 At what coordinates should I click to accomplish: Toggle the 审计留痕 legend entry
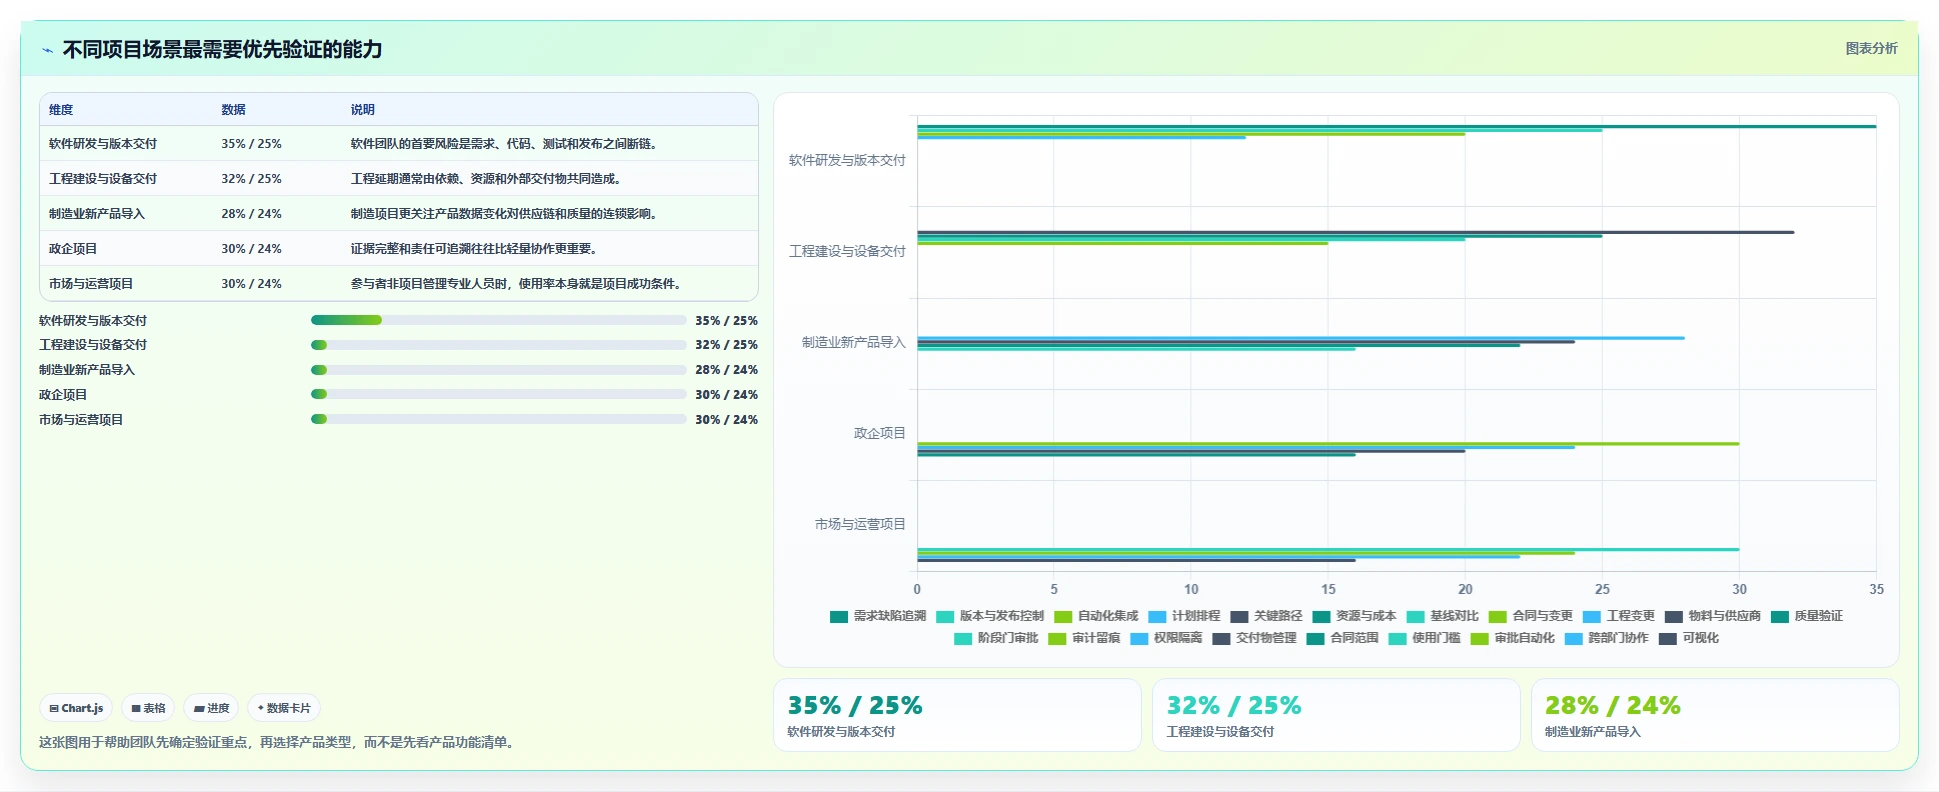pos(1084,638)
